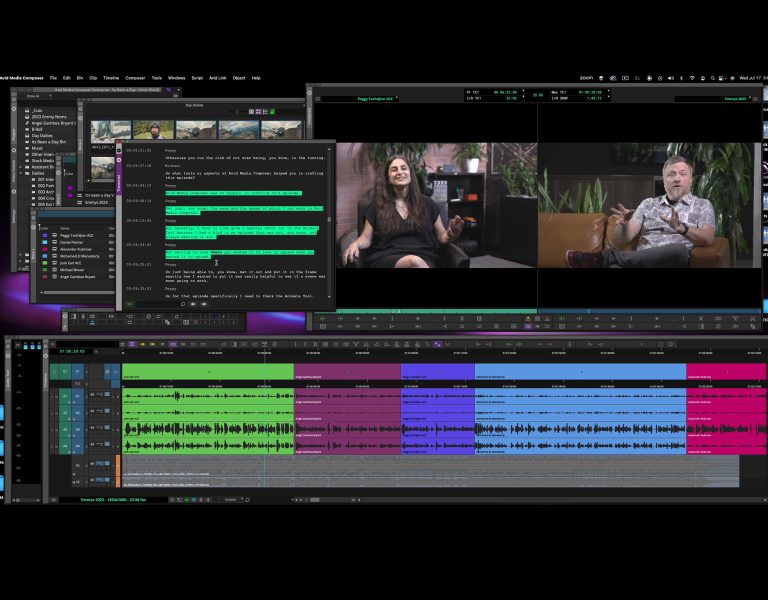Click the yellow Lift arrow in timeline toolbar
The width and height of the screenshot is (768, 600).
click(142, 344)
